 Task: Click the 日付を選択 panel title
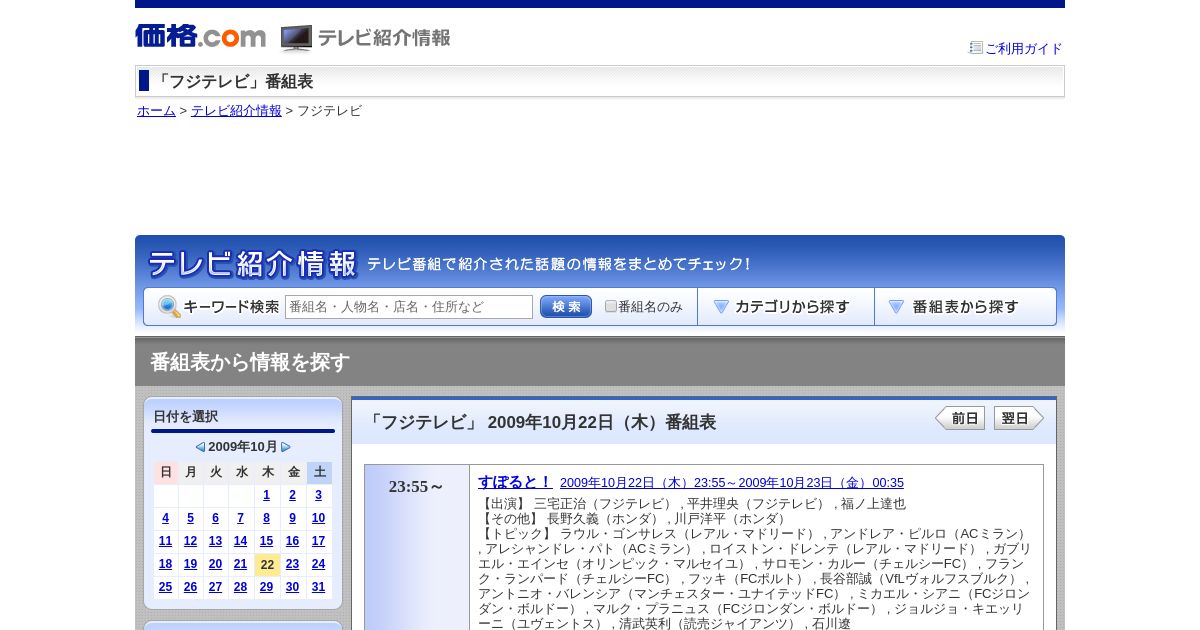(x=185, y=416)
